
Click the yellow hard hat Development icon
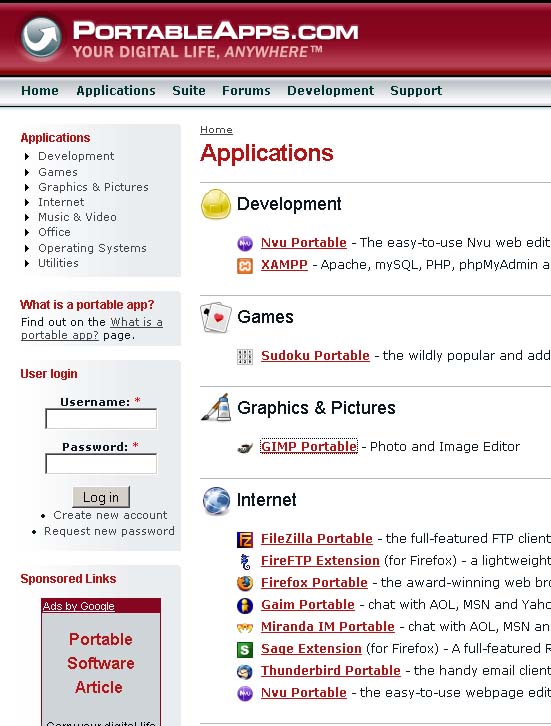216,204
